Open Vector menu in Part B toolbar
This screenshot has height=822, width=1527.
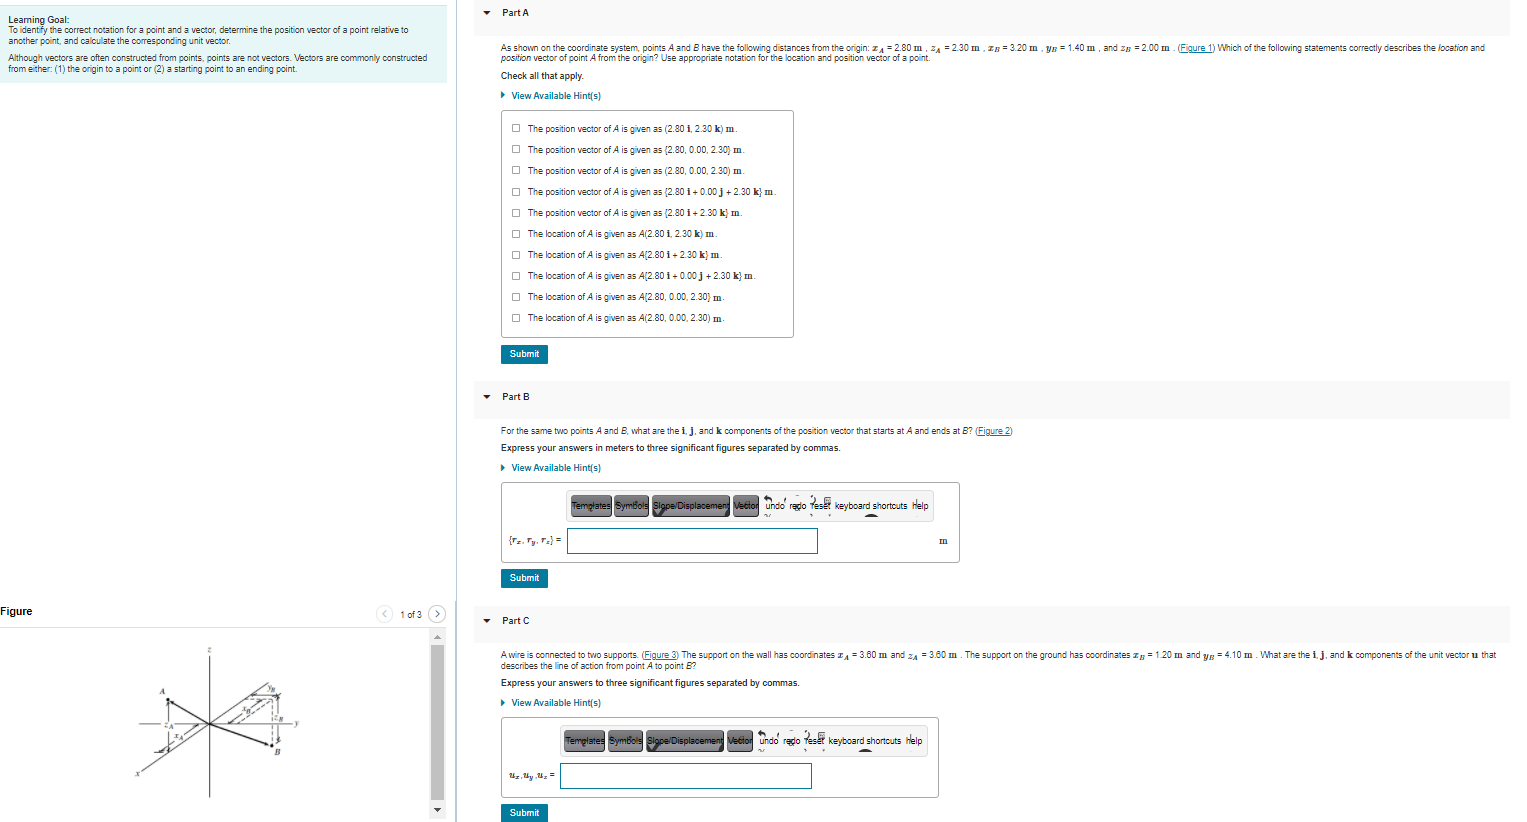point(746,506)
